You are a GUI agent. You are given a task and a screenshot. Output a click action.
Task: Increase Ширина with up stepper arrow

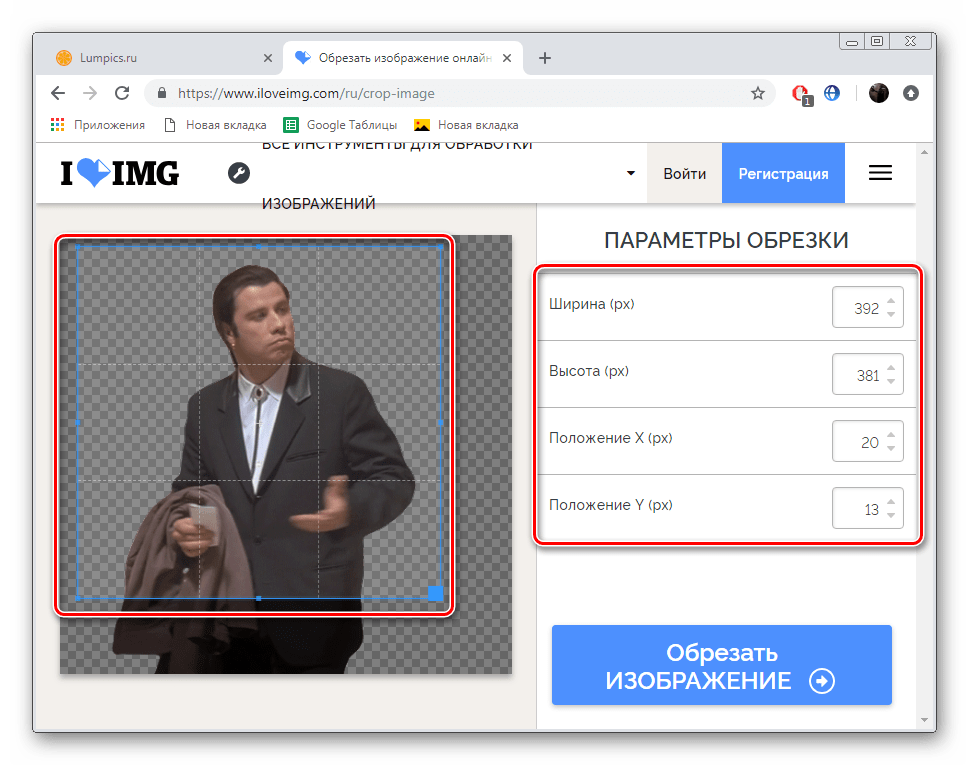[x=891, y=301]
